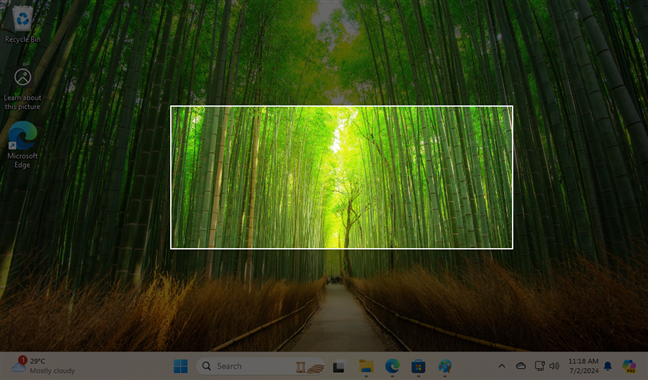
Task: Click the taskbar Search box
Action: click(x=260, y=366)
